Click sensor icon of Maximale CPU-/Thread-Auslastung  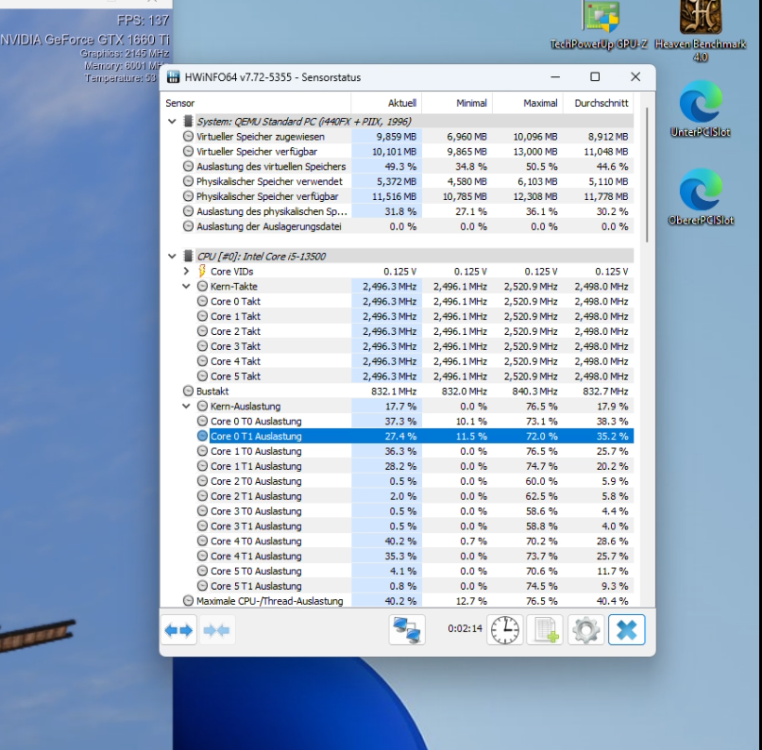tap(188, 600)
